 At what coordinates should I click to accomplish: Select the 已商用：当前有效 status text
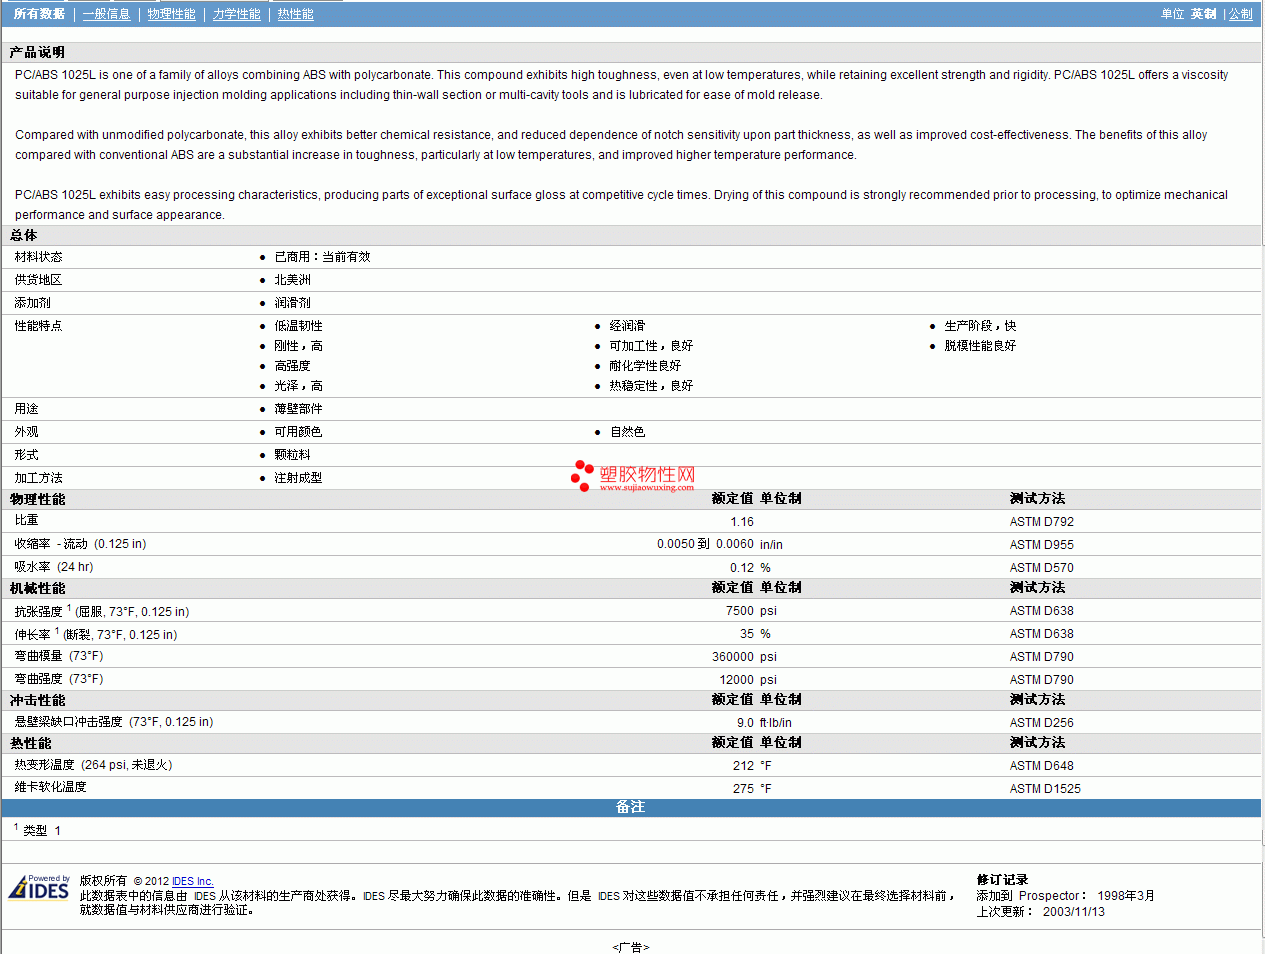coord(322,257)
